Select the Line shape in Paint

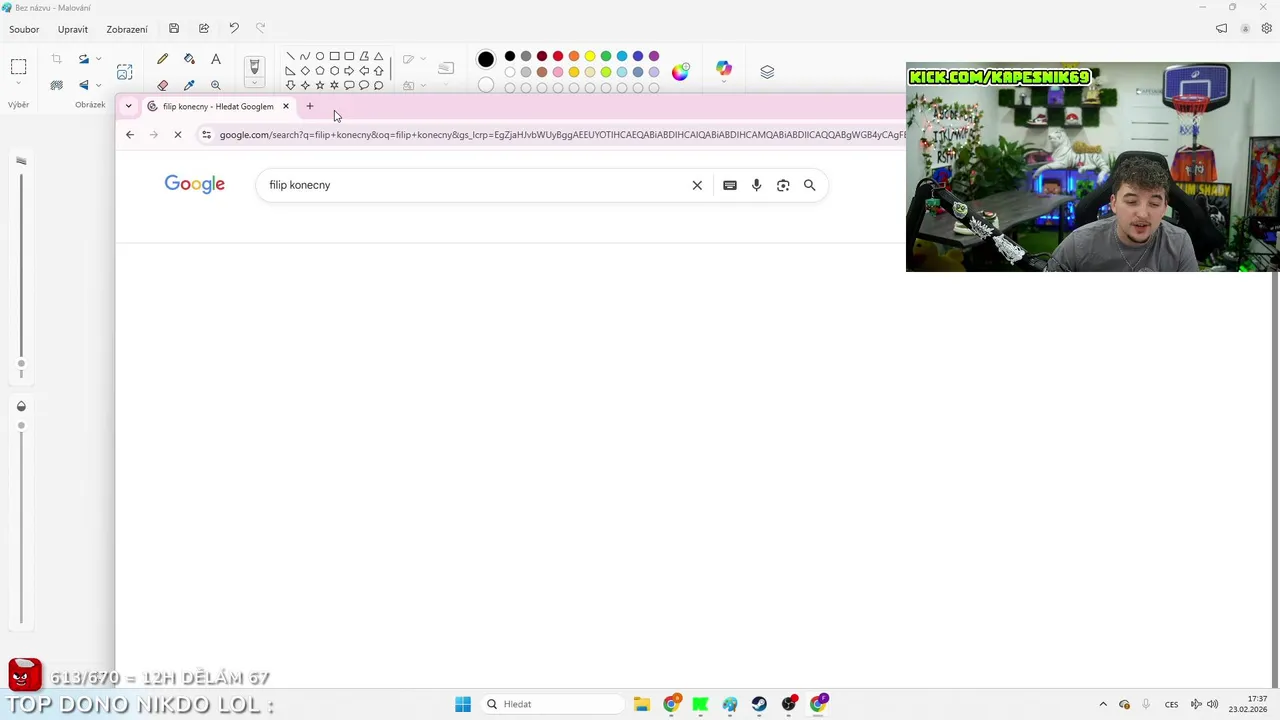[290, 56]
